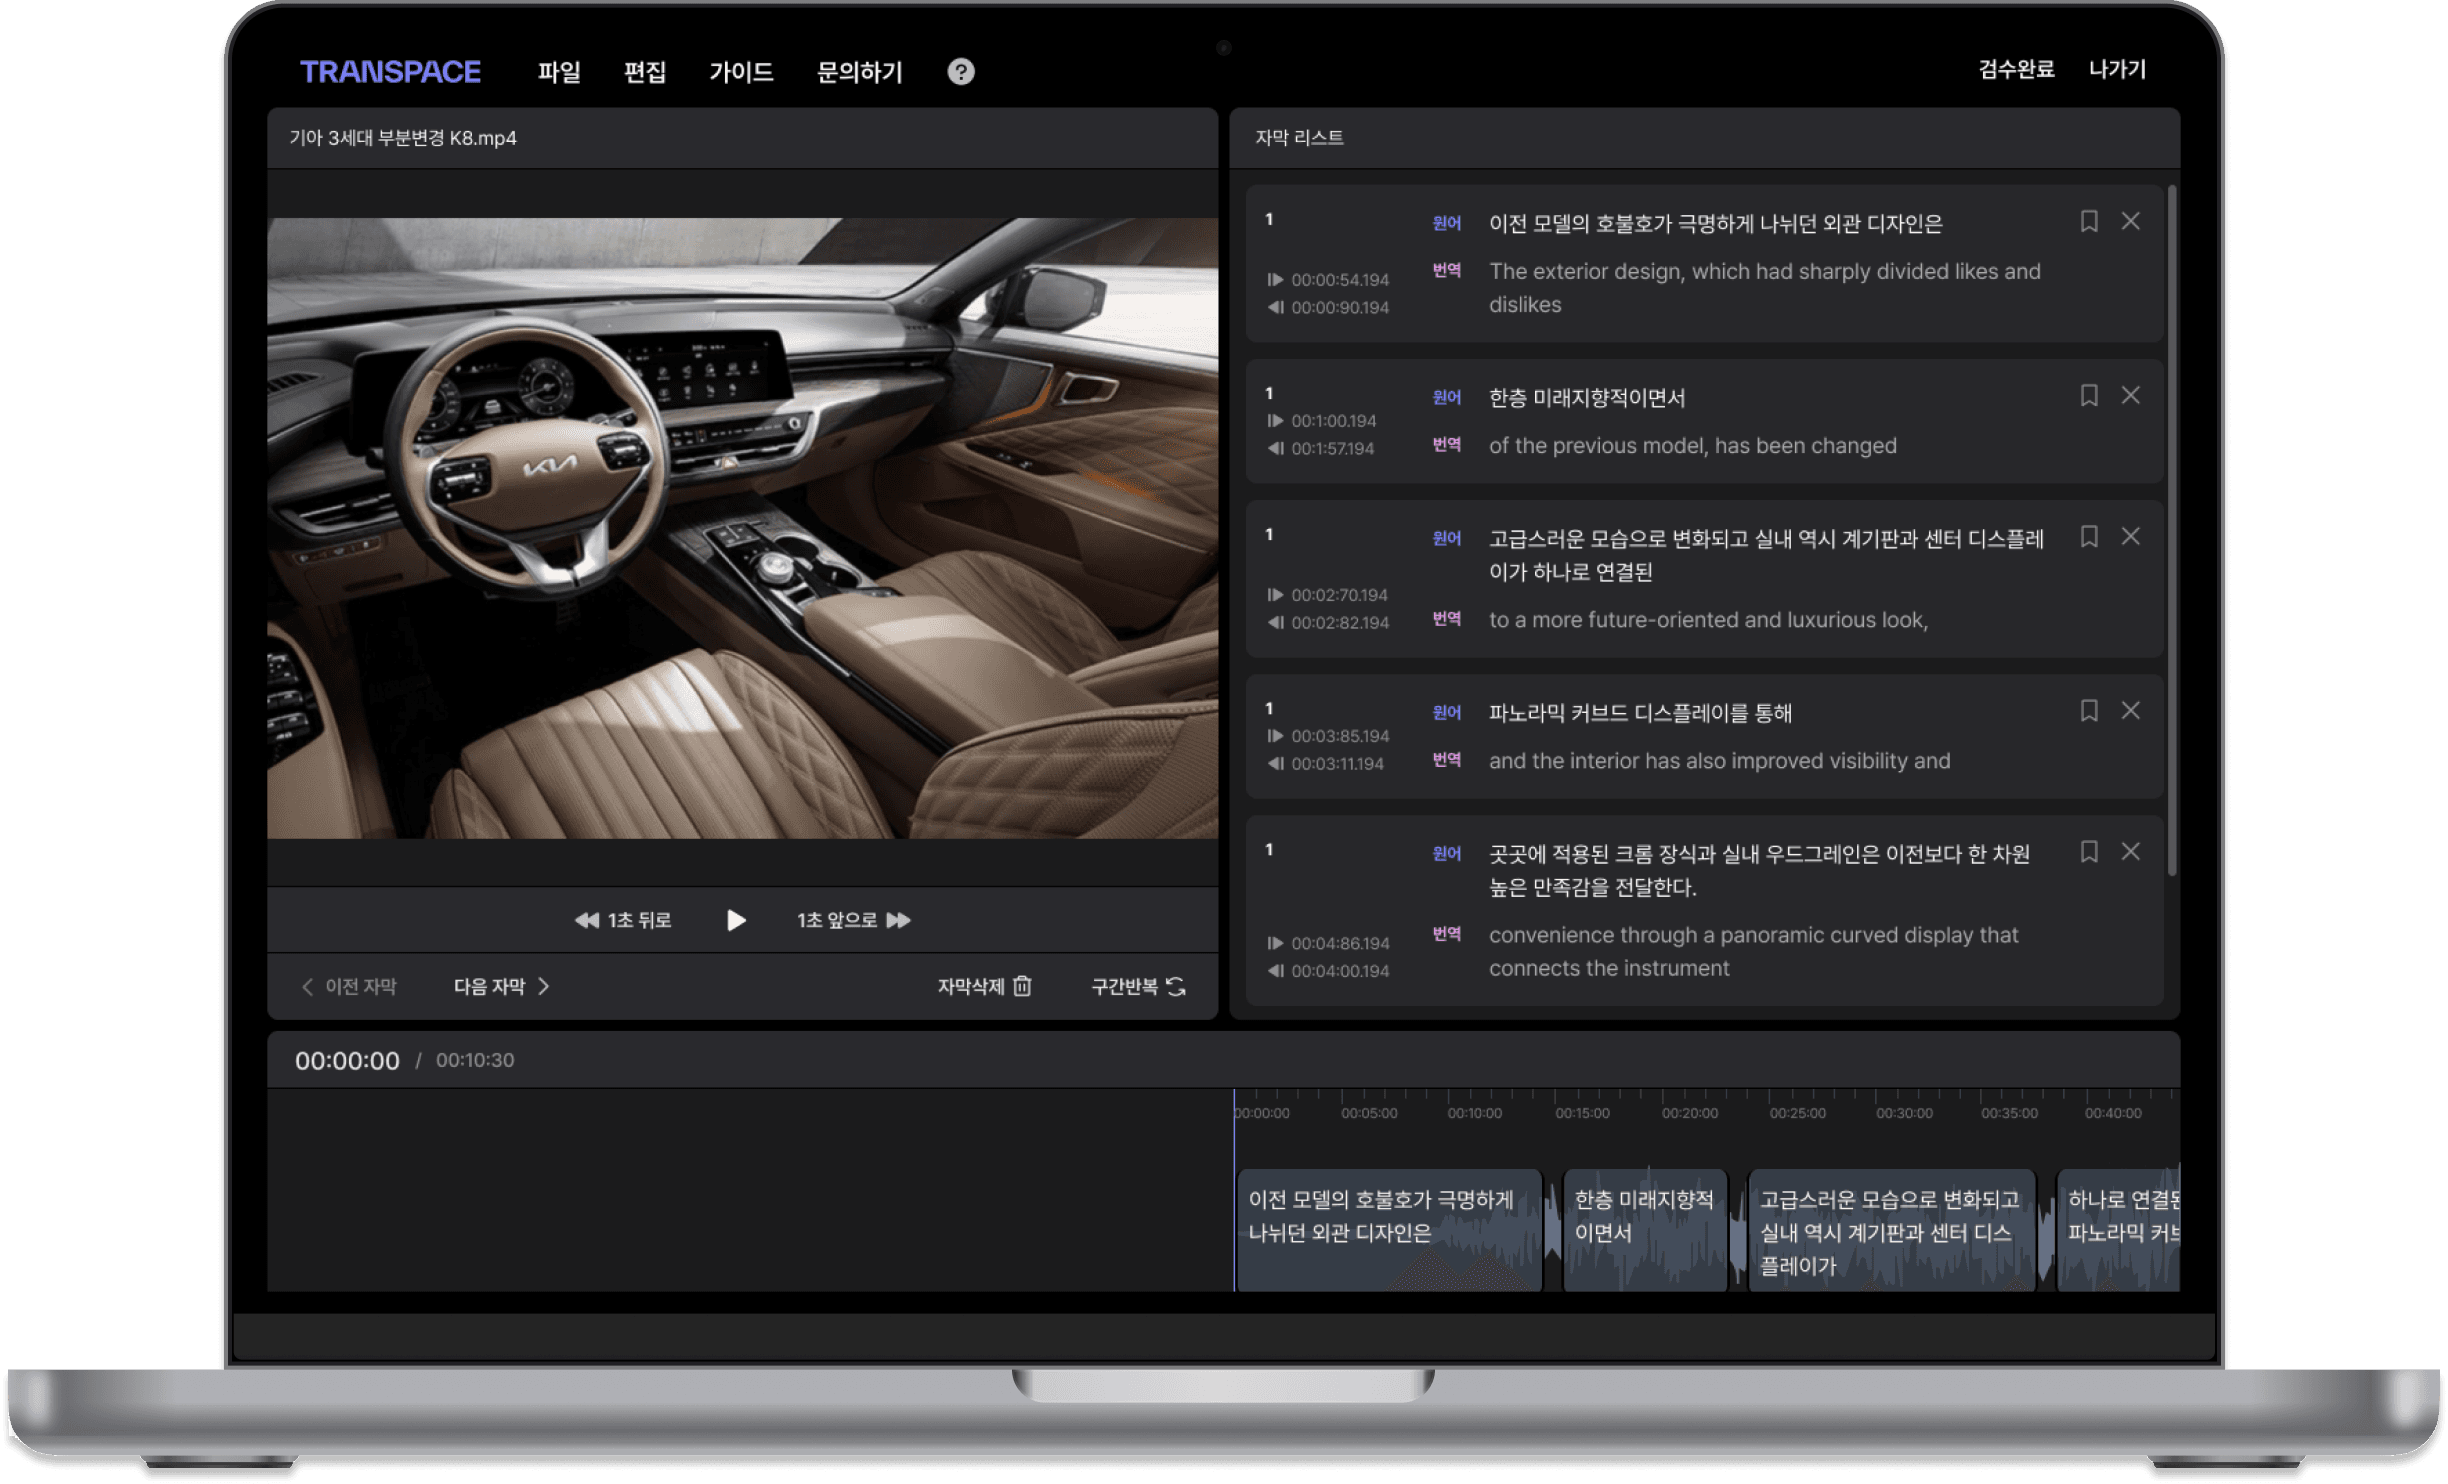This screenshot has height=1484, width=2448.
Task: Toggle bookmark on 한층 미래지향적이면서 subtitle
Action: pyautogui.click(x=2088, y=395)
